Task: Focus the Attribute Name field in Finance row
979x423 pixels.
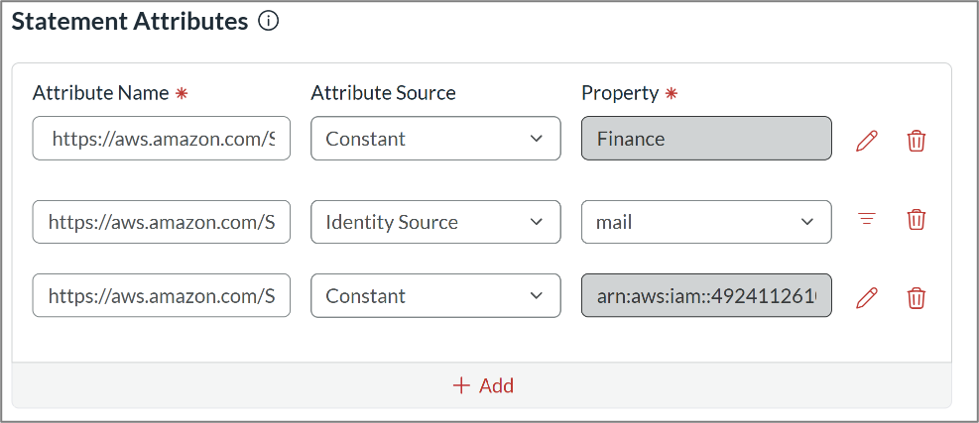Action: (x=161, y=138)
